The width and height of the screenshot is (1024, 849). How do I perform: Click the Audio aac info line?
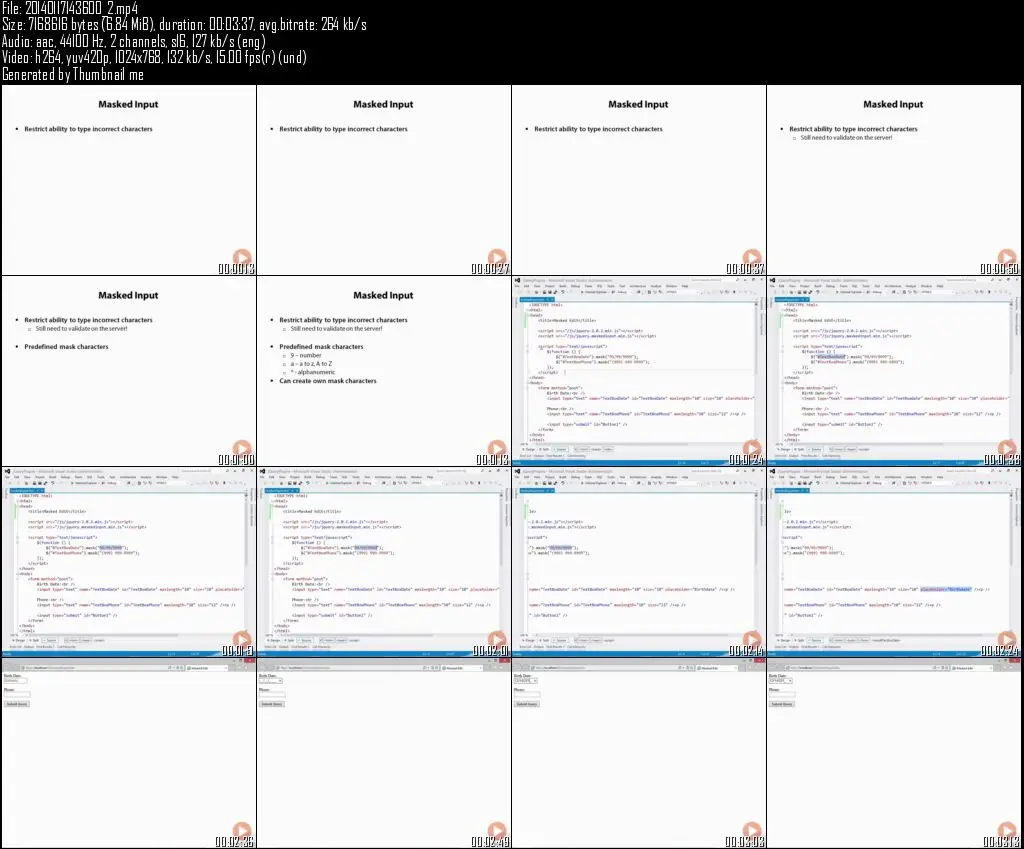(x=133, y=41)
